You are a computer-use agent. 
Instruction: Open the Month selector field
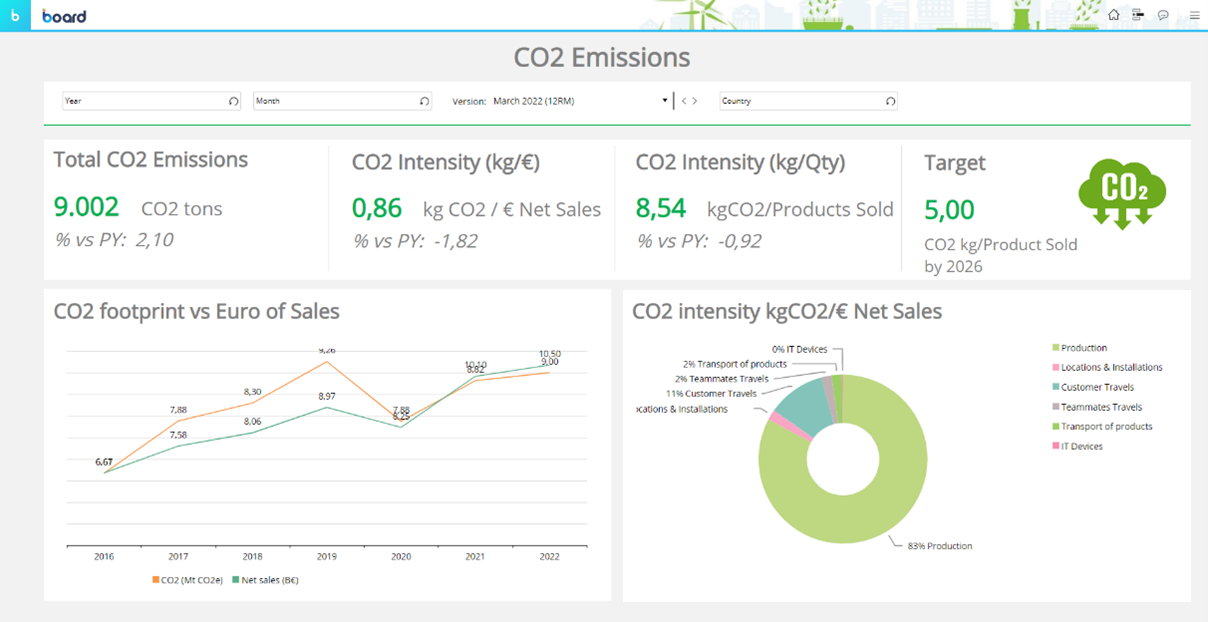point(335,101)
